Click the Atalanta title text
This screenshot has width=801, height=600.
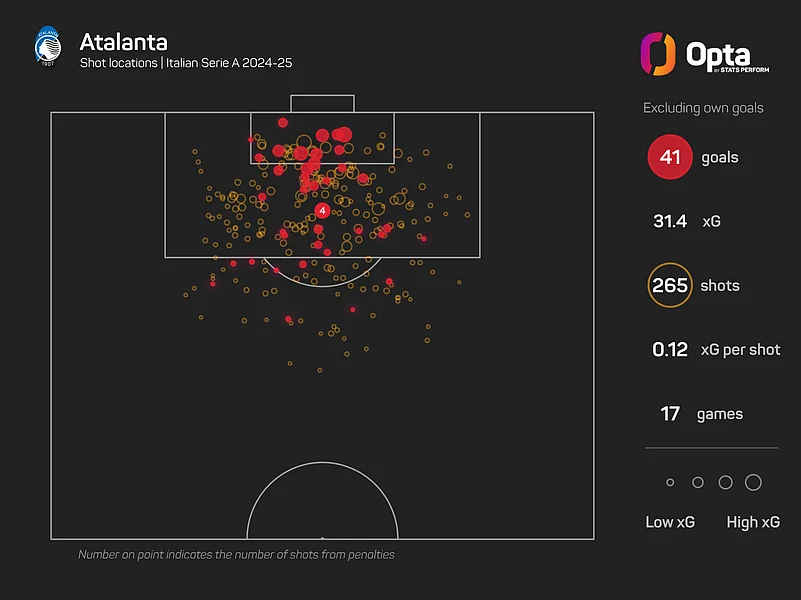click(x=124, y=43)
